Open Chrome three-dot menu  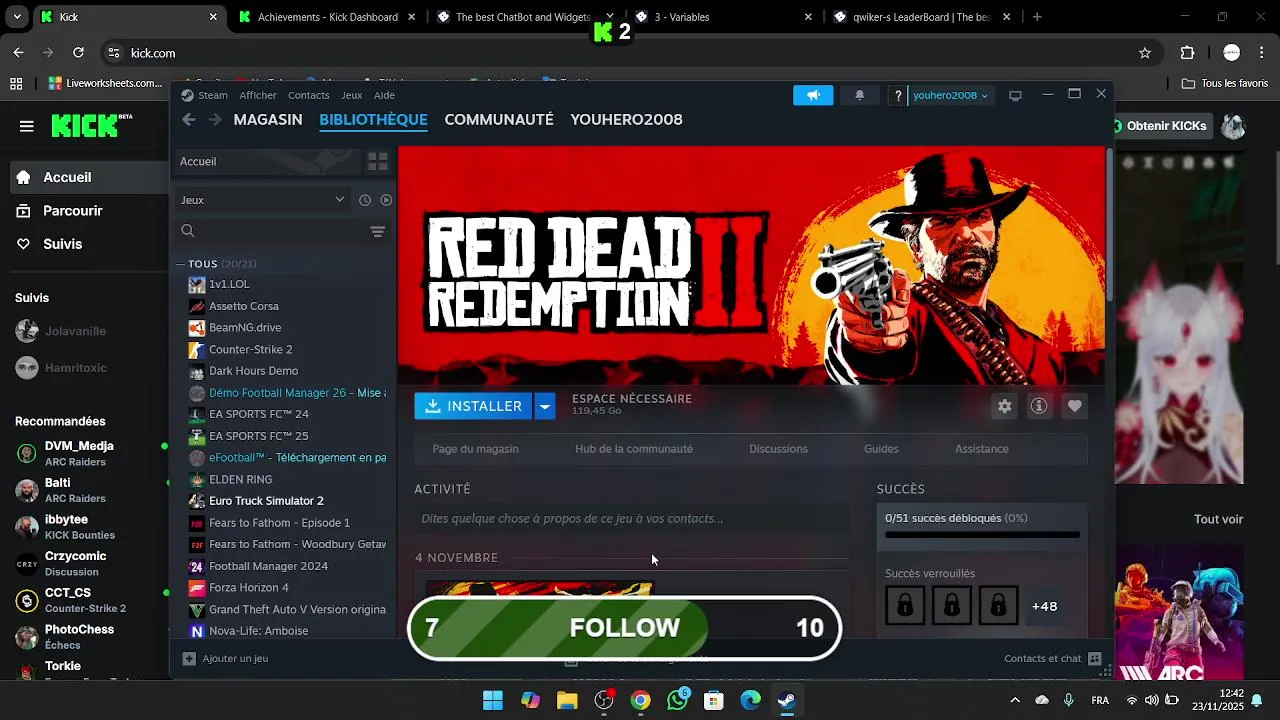coord(1261,53)
